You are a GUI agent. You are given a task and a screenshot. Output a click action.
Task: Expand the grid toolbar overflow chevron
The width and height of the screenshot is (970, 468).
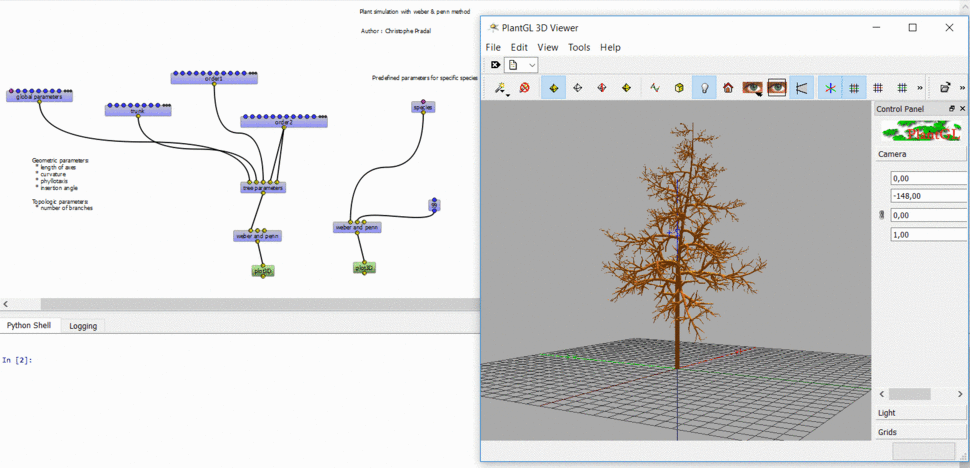point(920,88)
